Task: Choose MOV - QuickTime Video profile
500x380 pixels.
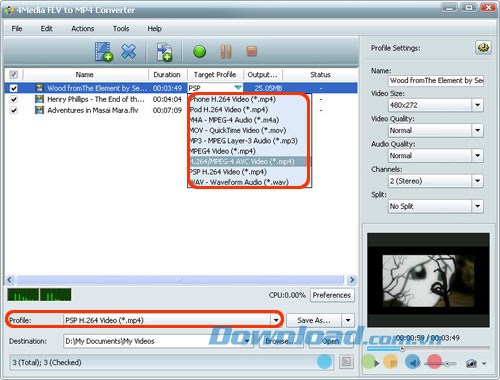Action: click(249, 130)
